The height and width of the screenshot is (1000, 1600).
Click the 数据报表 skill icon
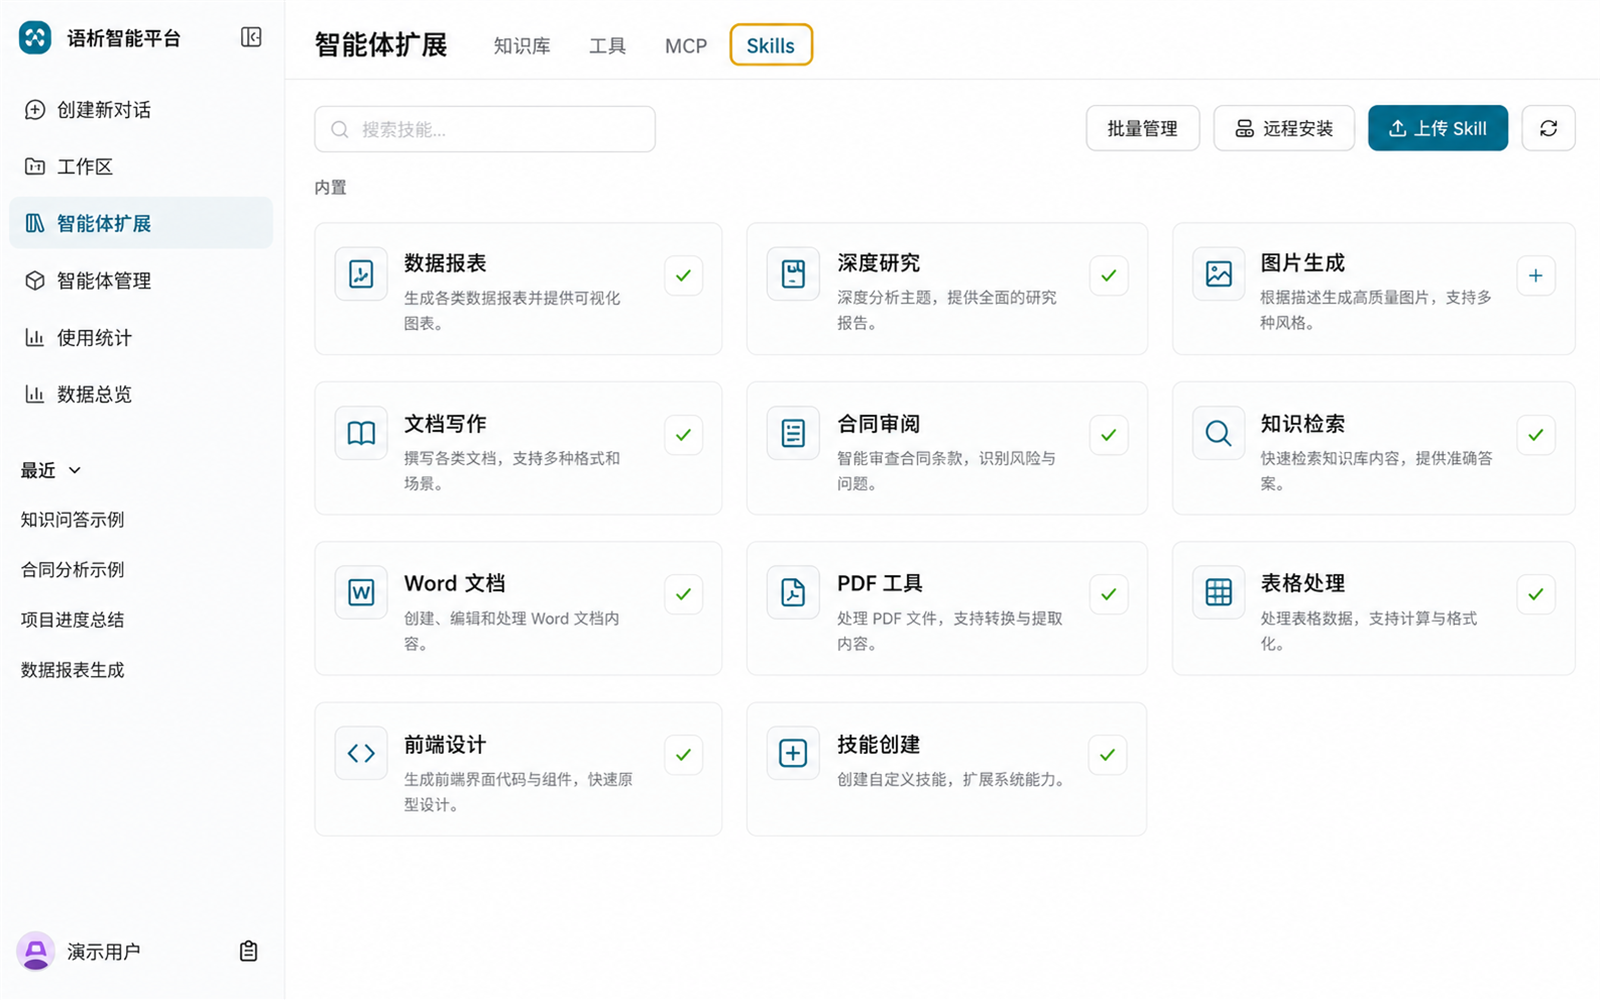[x=361, y=274]
